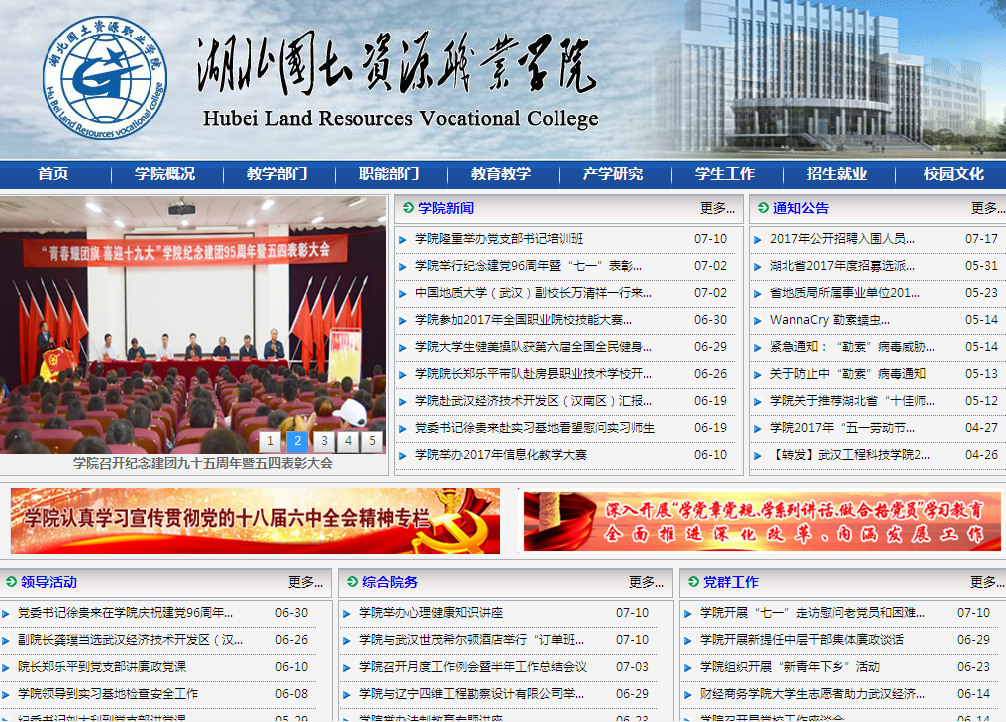
Task: Expand 更多 in 通知公告 section
Action: [x=987, y=208]
